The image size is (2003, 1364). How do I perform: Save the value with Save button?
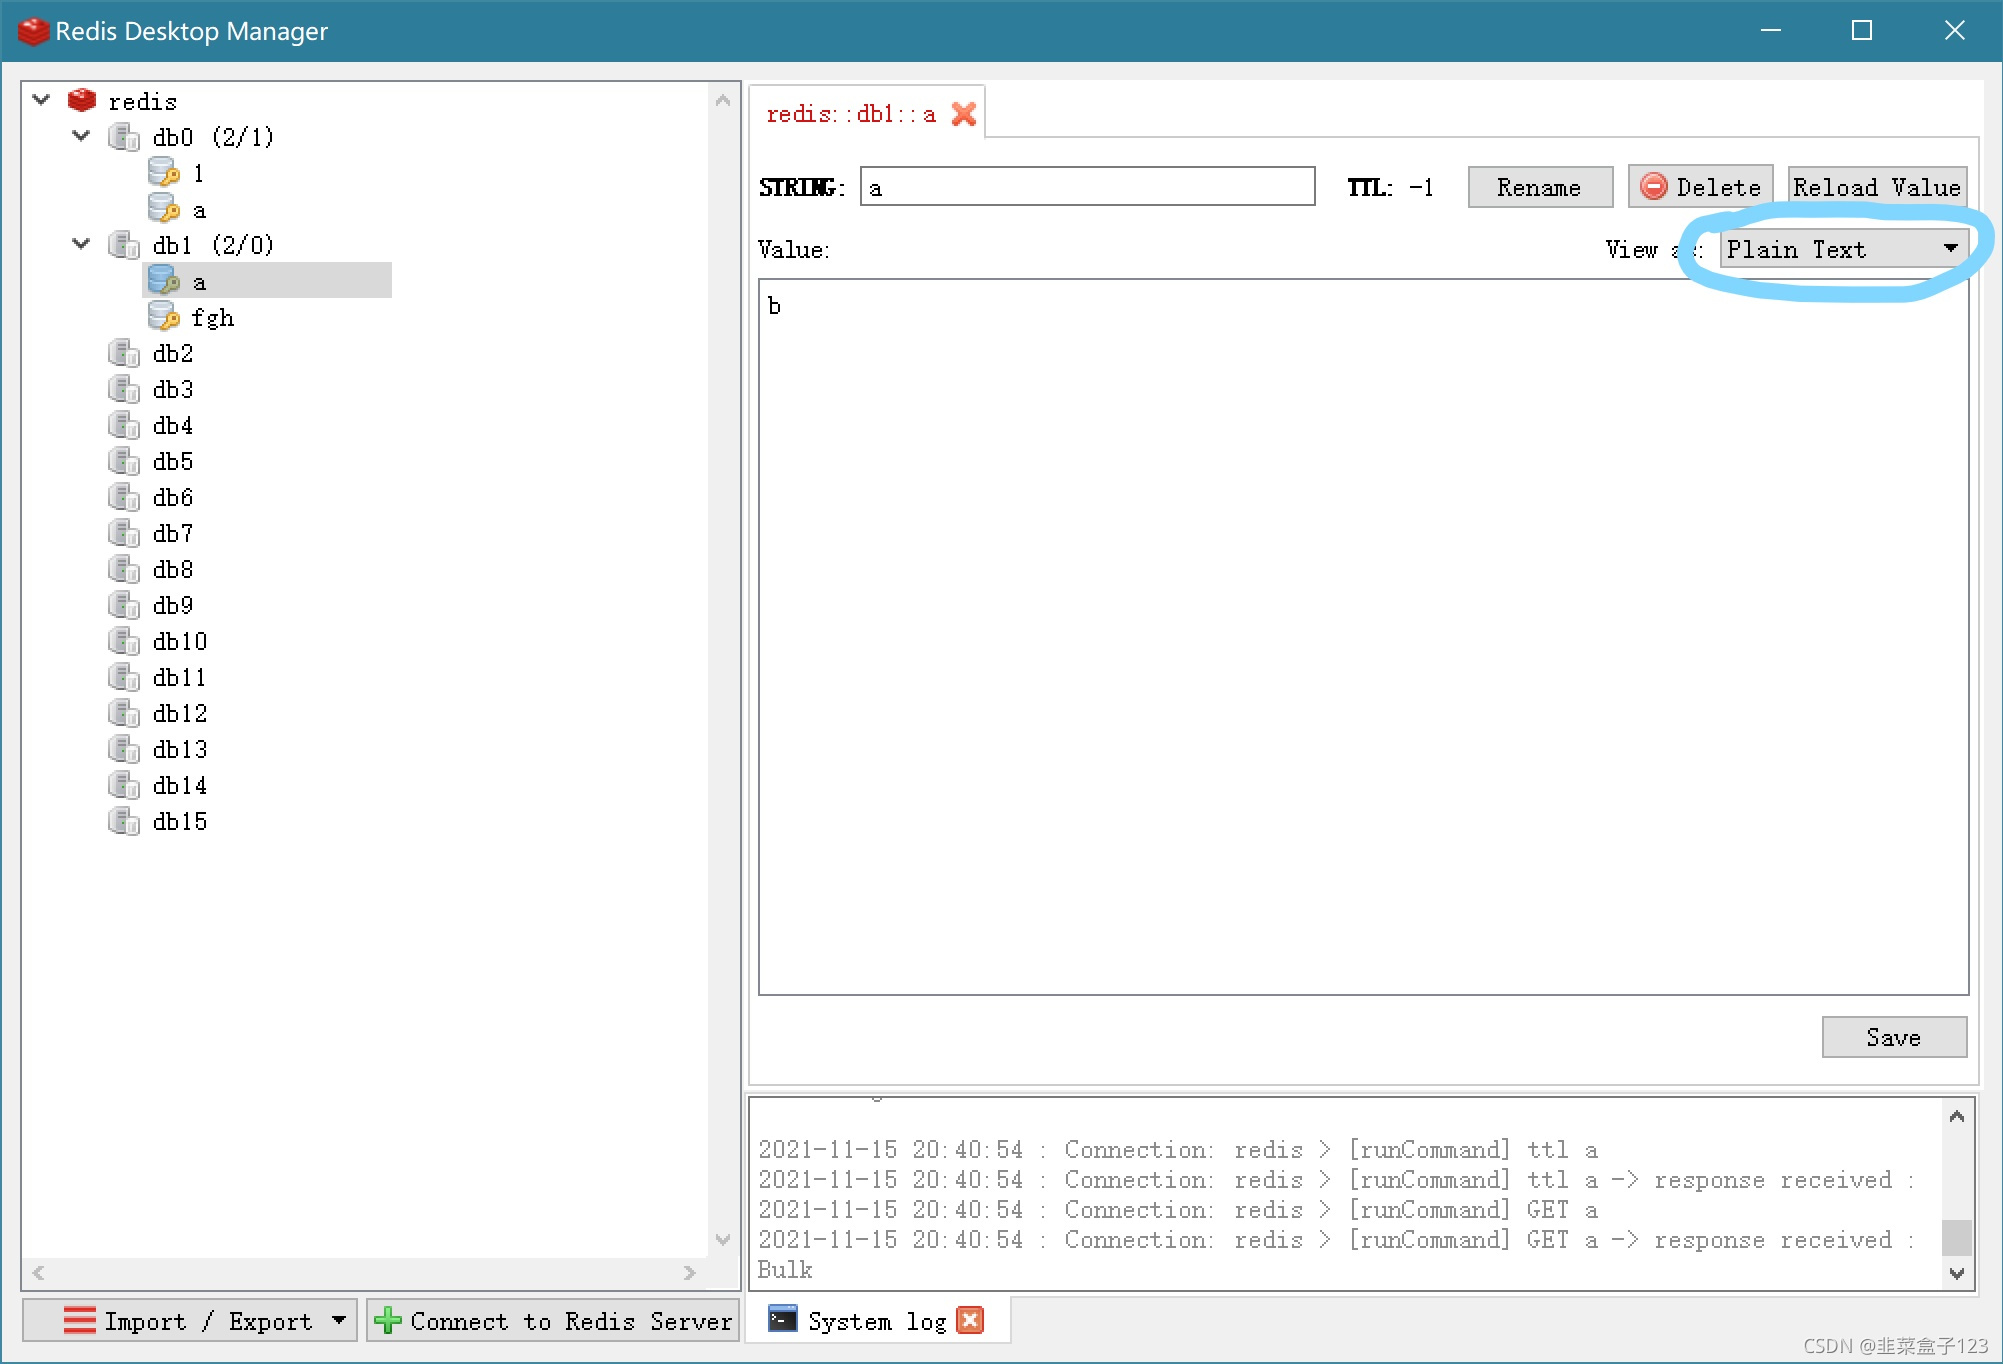pos(1894,1037)
